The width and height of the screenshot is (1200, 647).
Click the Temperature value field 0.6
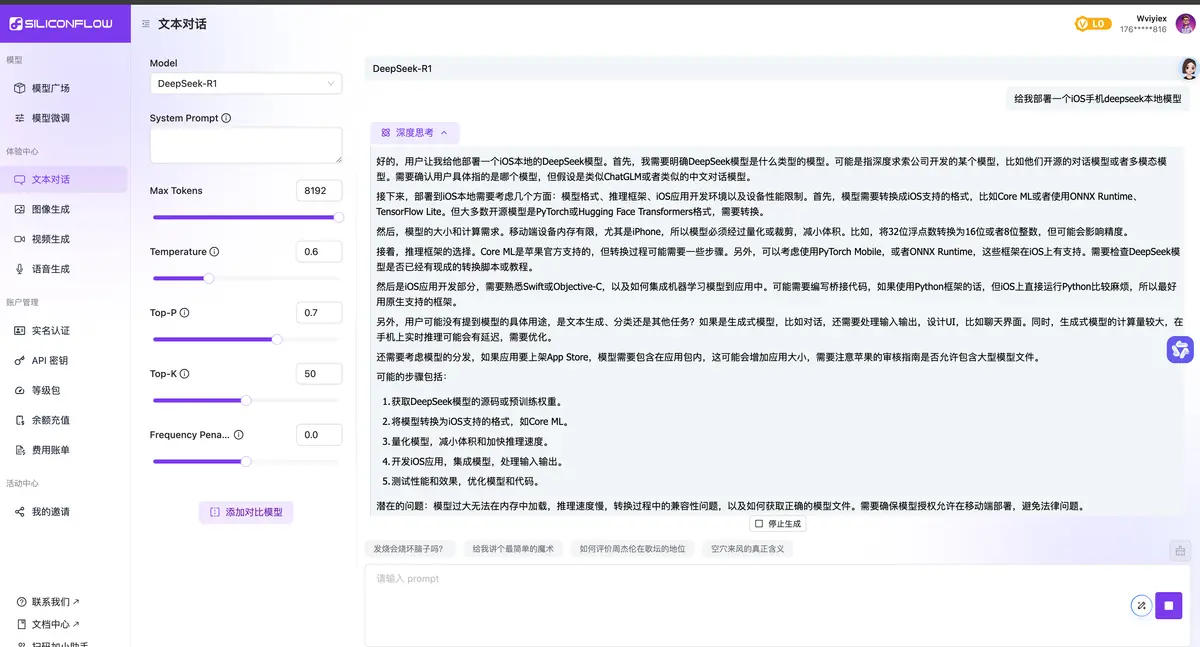click(319, 252)
